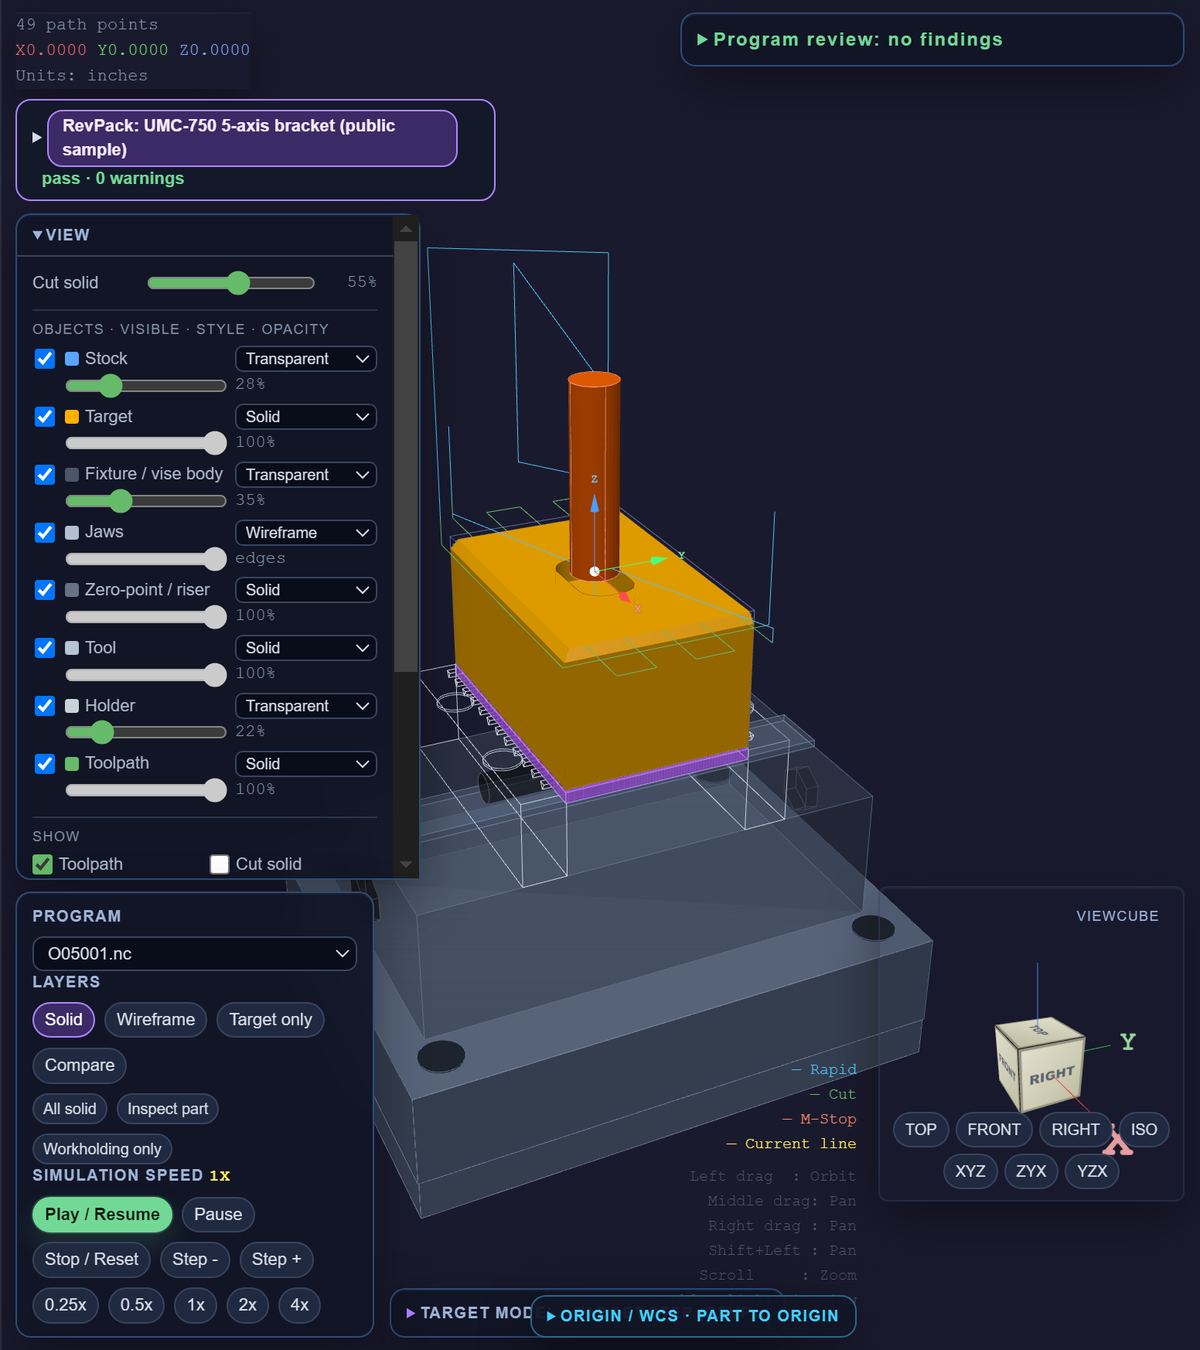Open the Fixture / vise body style dropdown
1200x1350 pixels.
(306, 475)
